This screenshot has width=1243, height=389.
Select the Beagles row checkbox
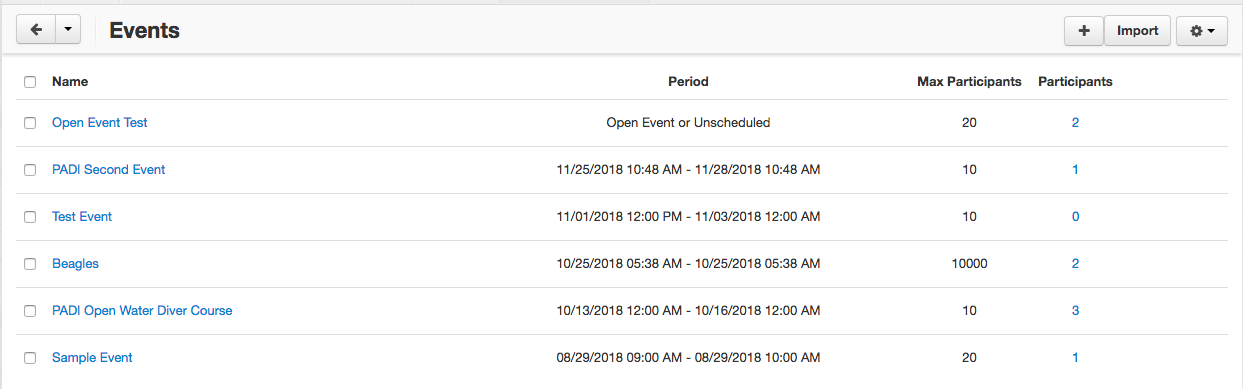pyautogui.click(x=30, y=264)
